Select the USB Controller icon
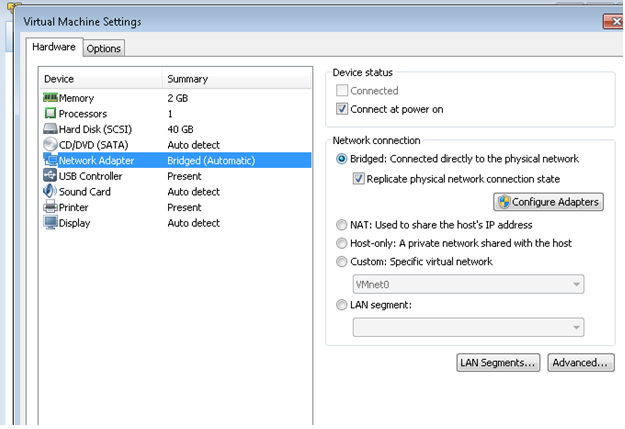 [x=50, y=176]
